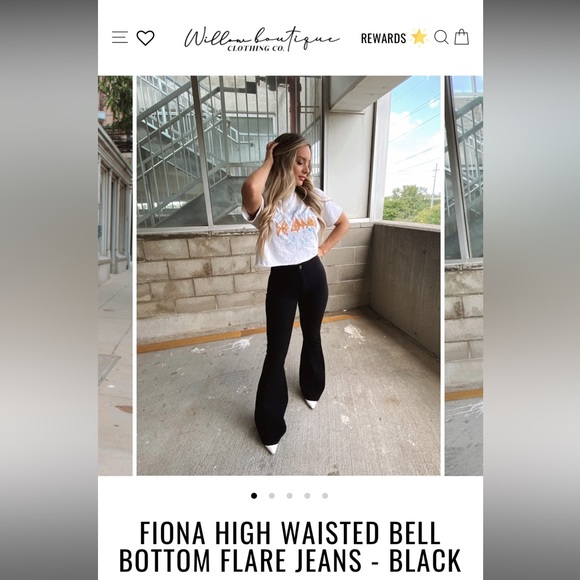This screenshot has width=580, height=580.
Task: Click the CLOTHING CO. text under logo
Action: (x=256, y=48)
